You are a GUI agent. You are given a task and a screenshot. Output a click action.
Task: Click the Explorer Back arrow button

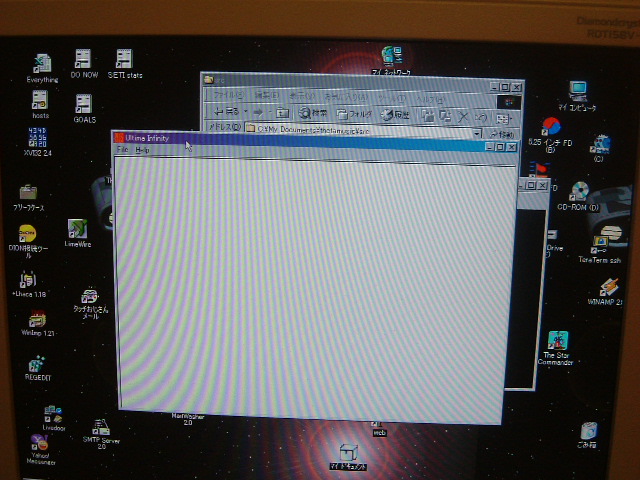[x=227, y=111]
